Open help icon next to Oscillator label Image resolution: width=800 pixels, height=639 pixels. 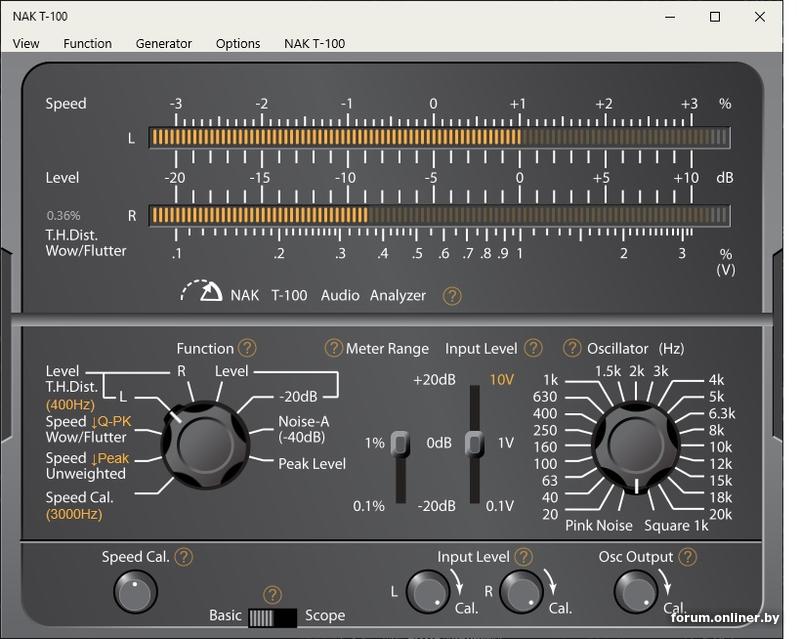pyautogui.click(x=572, y=348)
